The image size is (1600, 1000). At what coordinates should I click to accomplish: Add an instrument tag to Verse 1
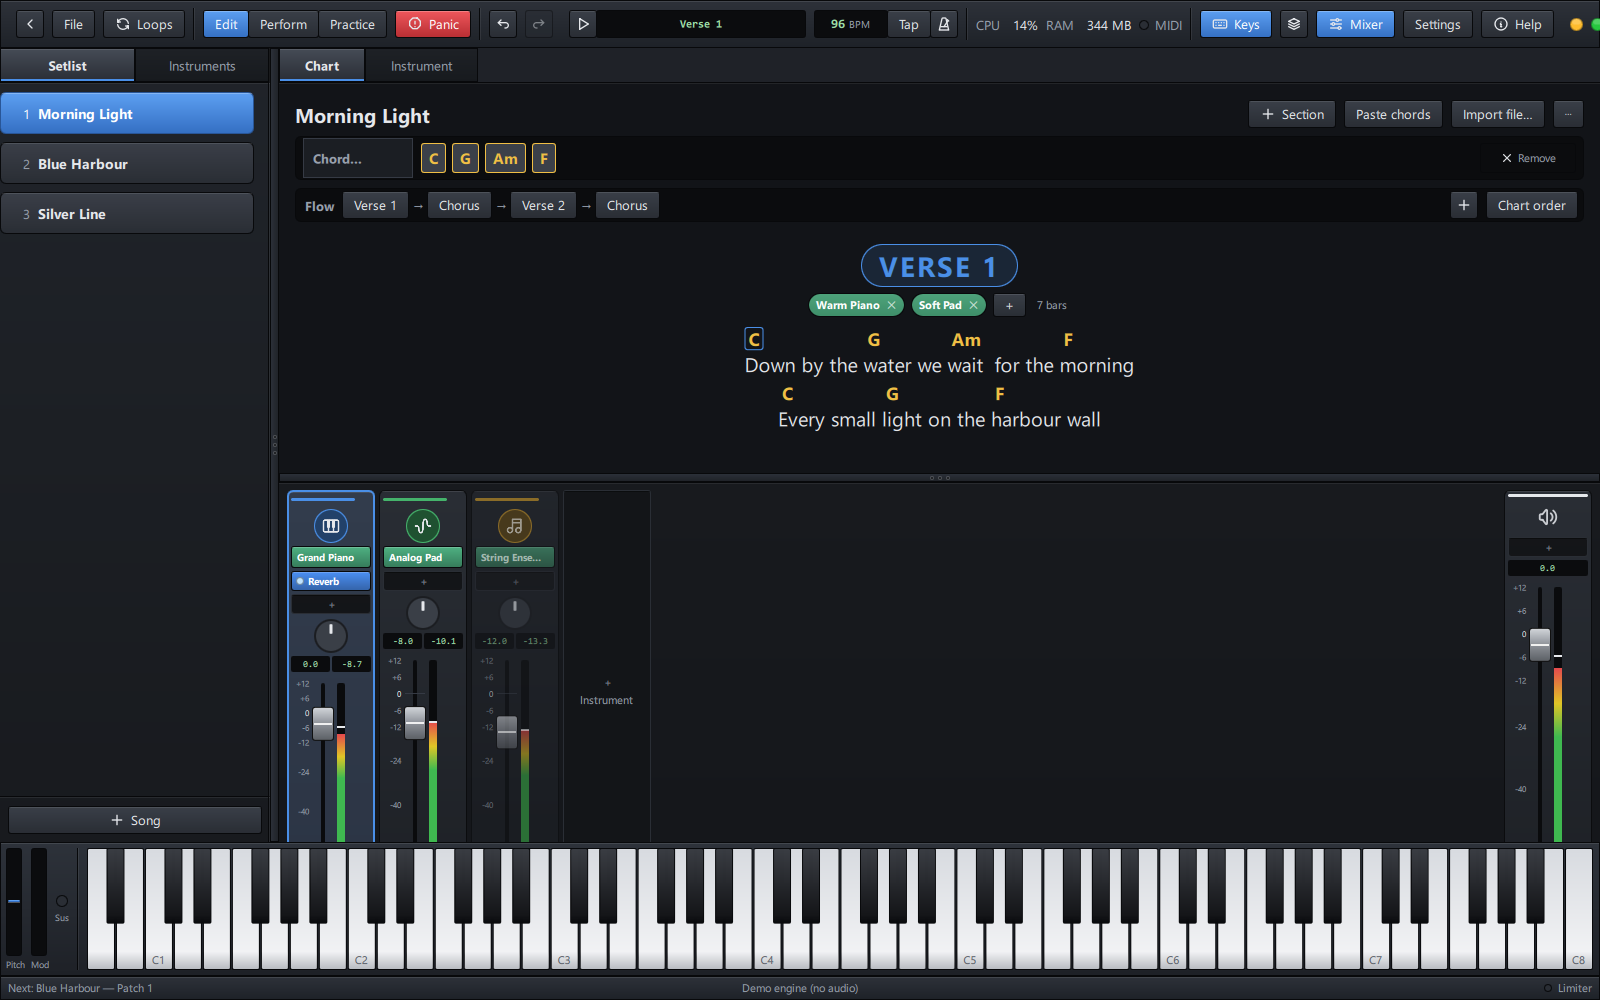[x=1009, y=305]
